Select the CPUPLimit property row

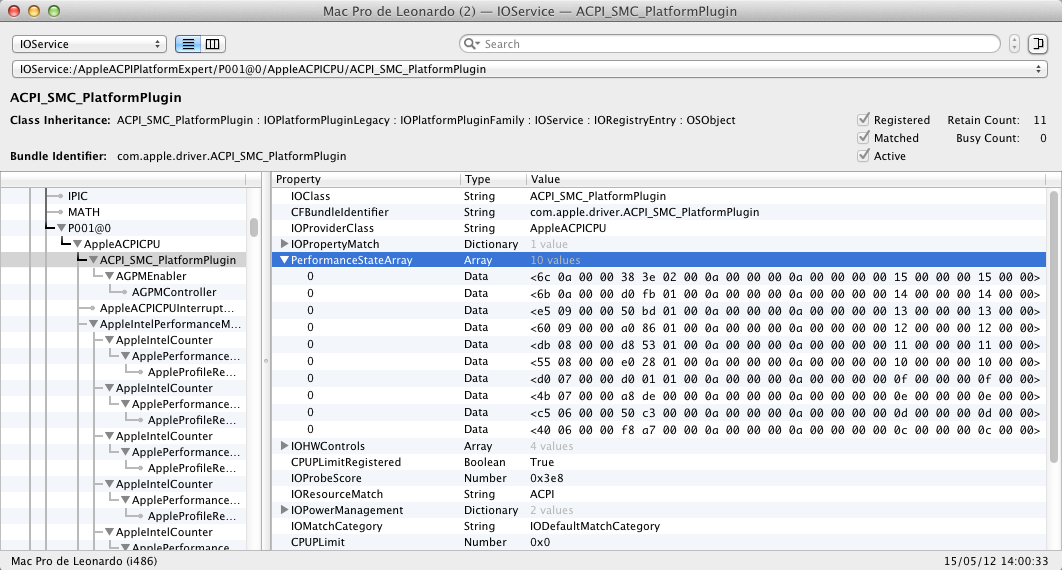coord(659,542)
